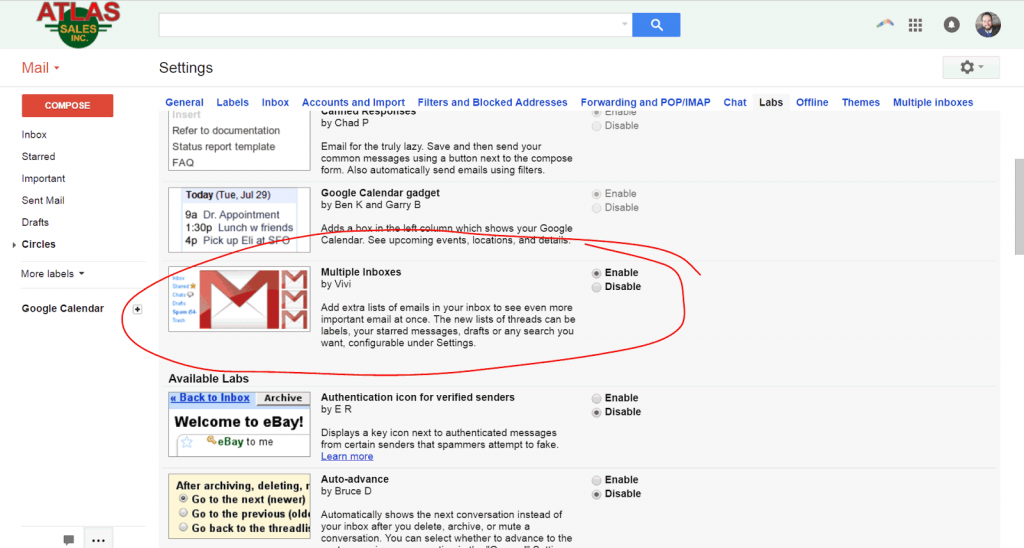Select Enable for Multiple Inboxes
Screen dimensions: 1024x548
(x=596, y=273)
